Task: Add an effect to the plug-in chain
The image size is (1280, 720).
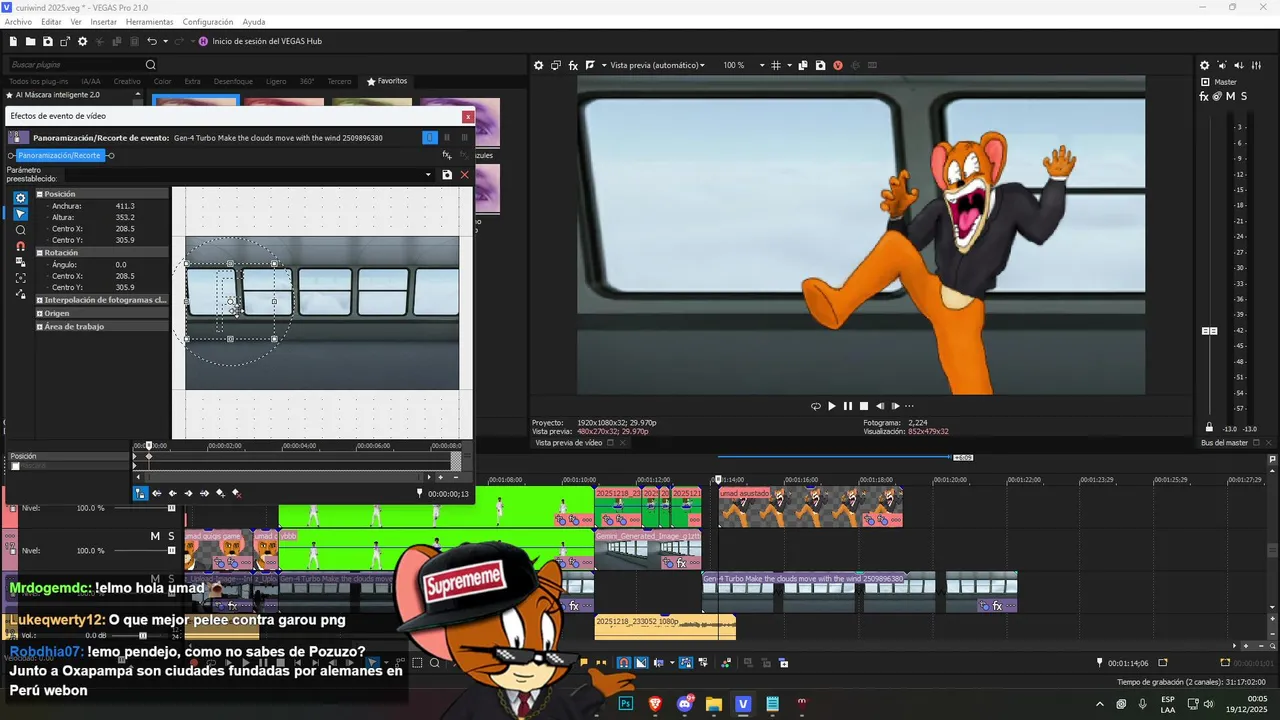Action: coord(447,155)
